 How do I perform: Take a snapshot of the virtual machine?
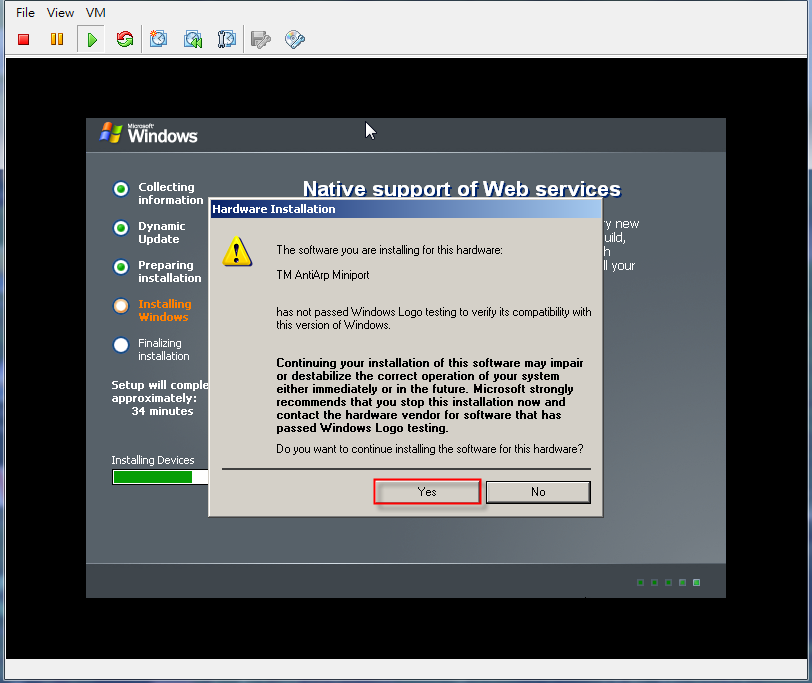click(158, 39)
